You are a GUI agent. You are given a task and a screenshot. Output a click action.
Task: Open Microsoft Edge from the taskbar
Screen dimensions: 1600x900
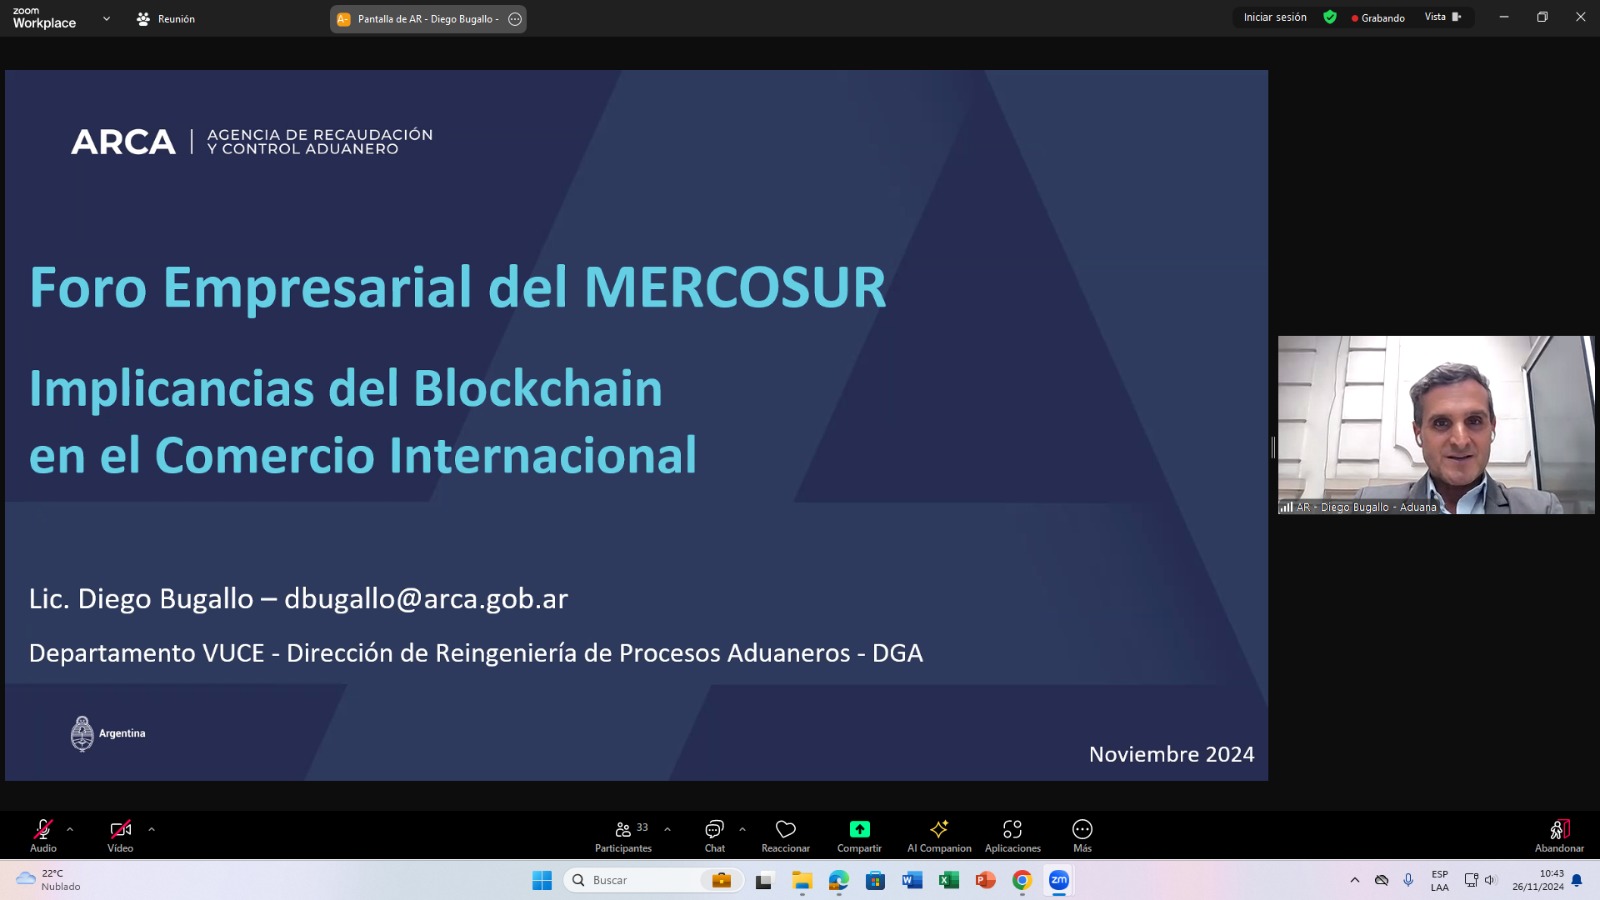[838, 880]
